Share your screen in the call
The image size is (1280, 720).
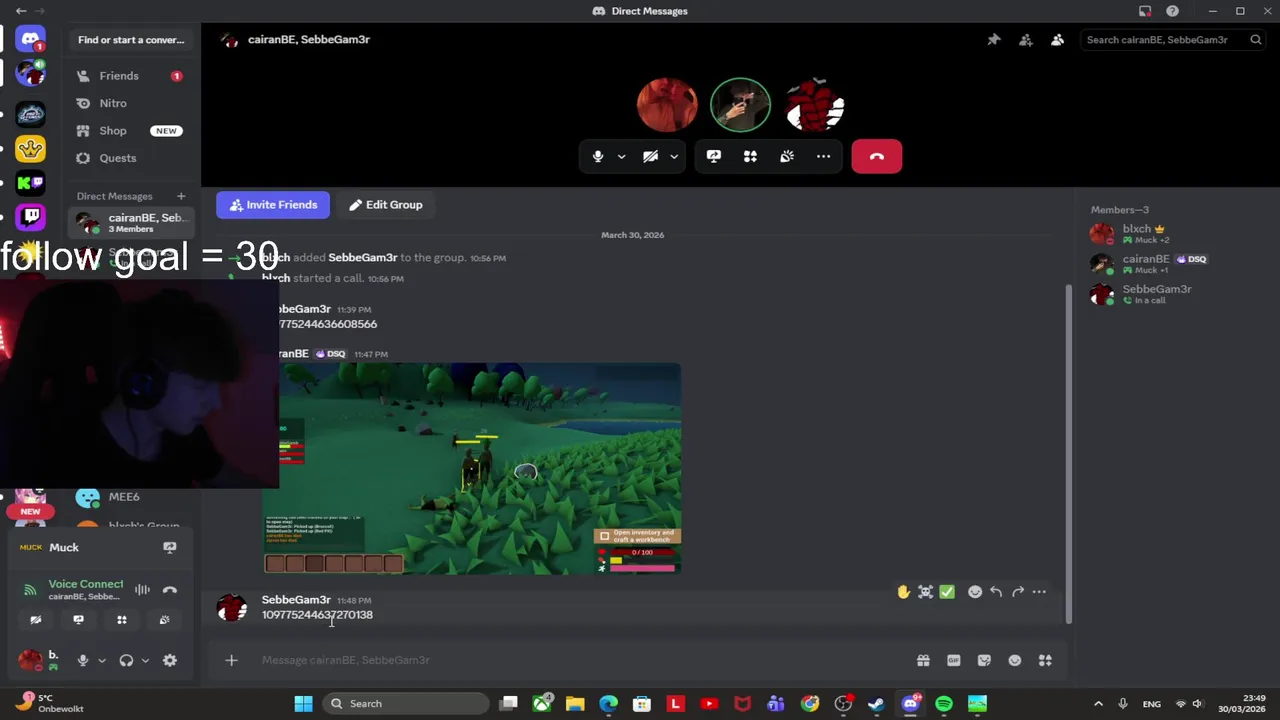tap(714, 157)
